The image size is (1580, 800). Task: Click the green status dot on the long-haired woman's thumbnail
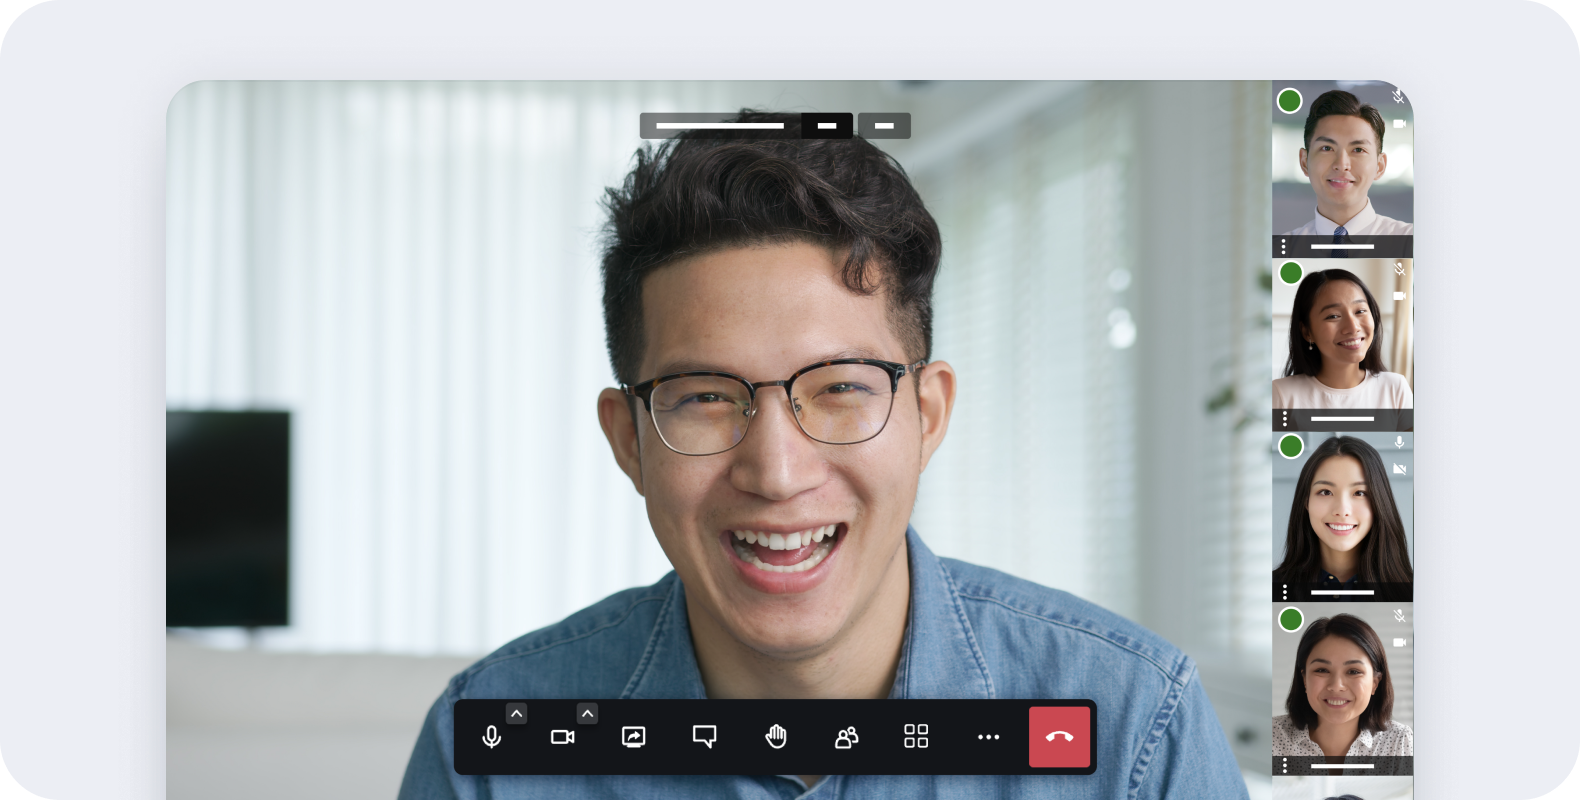pos(1291,446)
